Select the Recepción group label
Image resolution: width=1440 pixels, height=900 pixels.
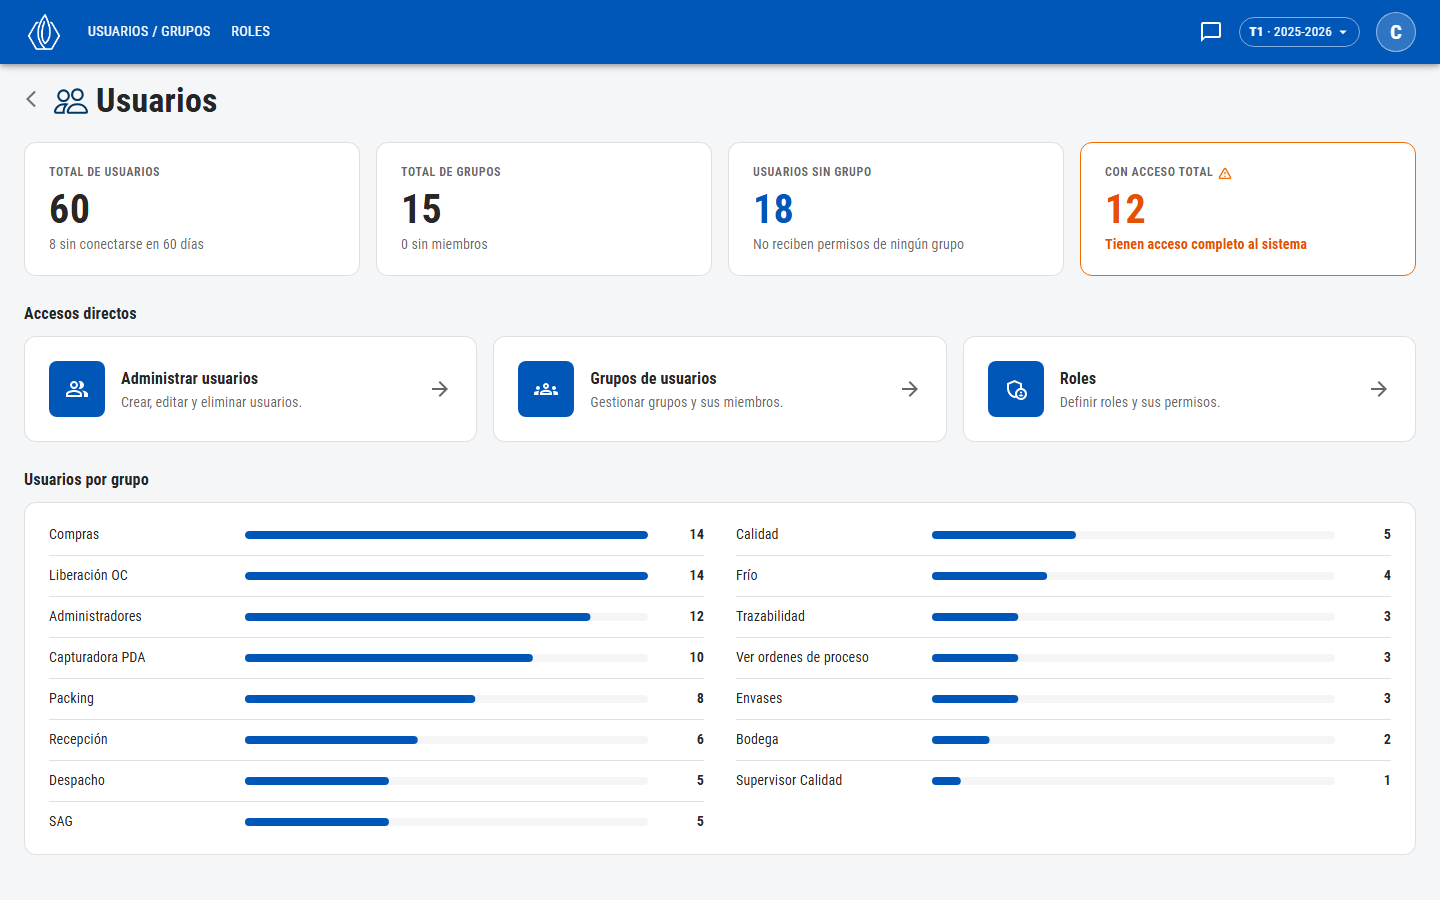point(78,739)
